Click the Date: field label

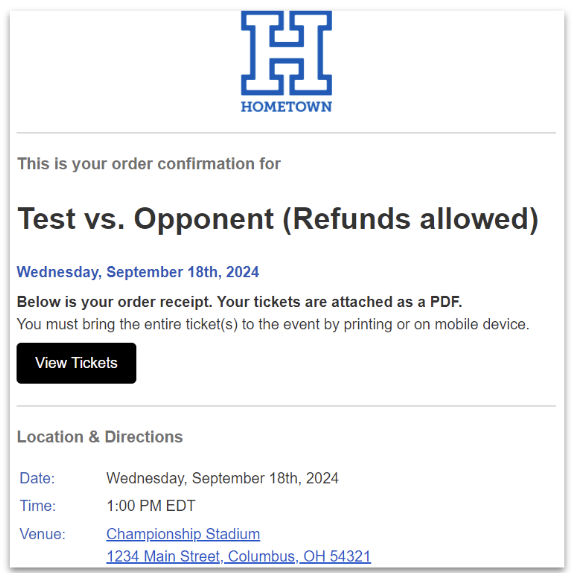[x=37, y=478]
